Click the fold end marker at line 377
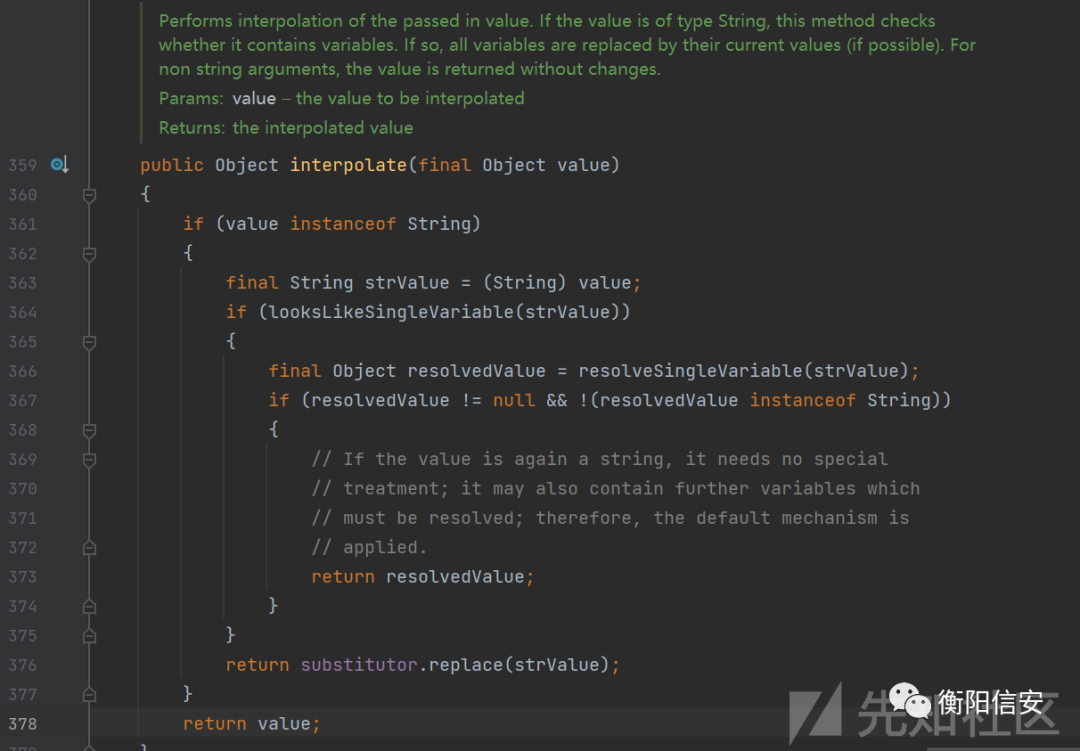The image size is (1080, 751). (x=89, y=694)
